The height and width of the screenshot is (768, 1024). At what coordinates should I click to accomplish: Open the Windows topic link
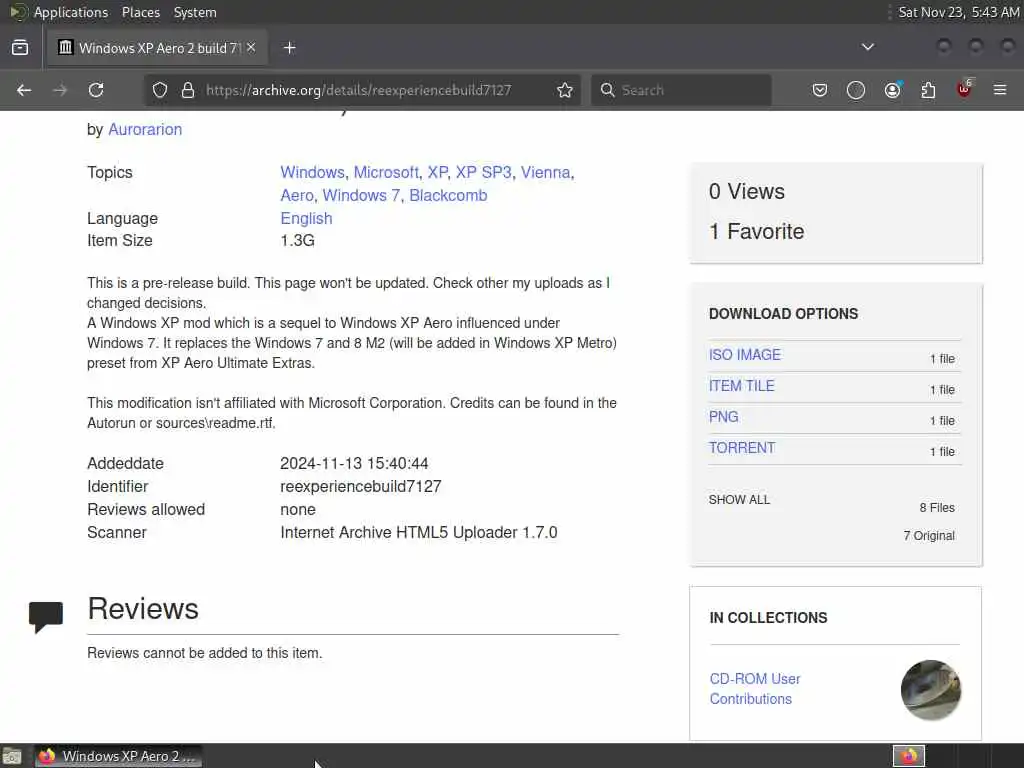pos(312,172)
